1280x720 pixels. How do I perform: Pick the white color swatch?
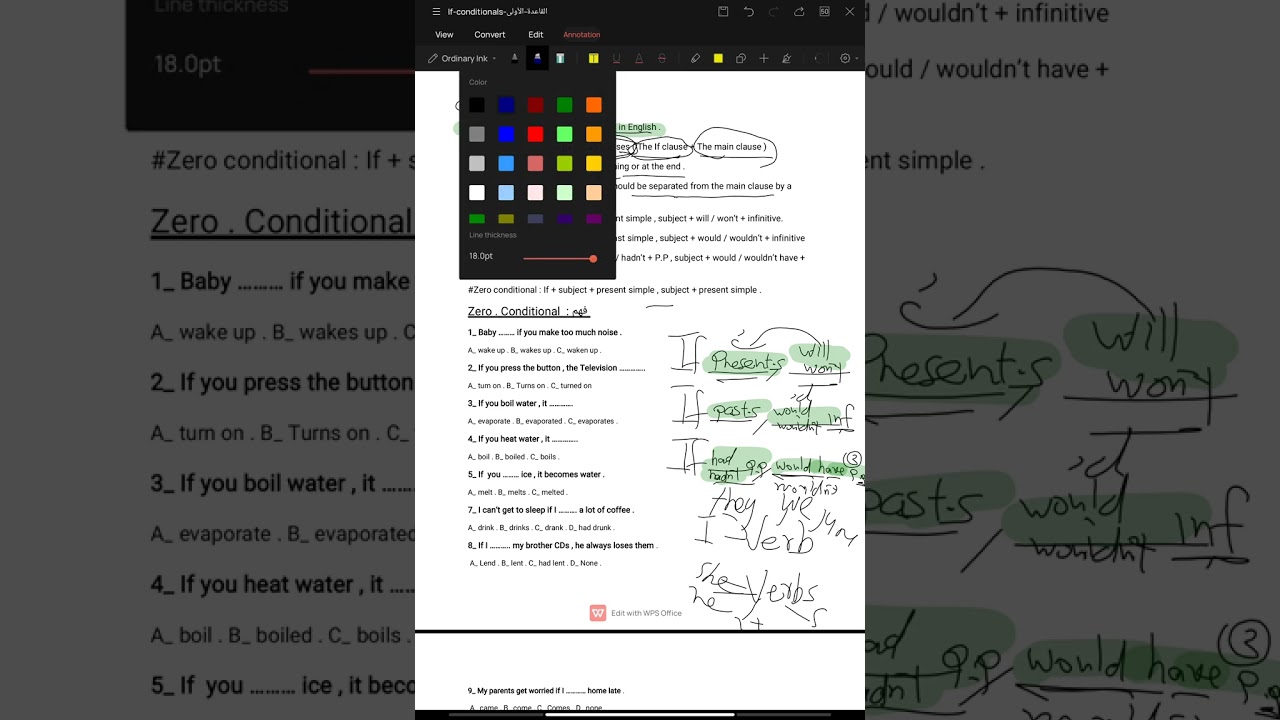tap(477, 192)
